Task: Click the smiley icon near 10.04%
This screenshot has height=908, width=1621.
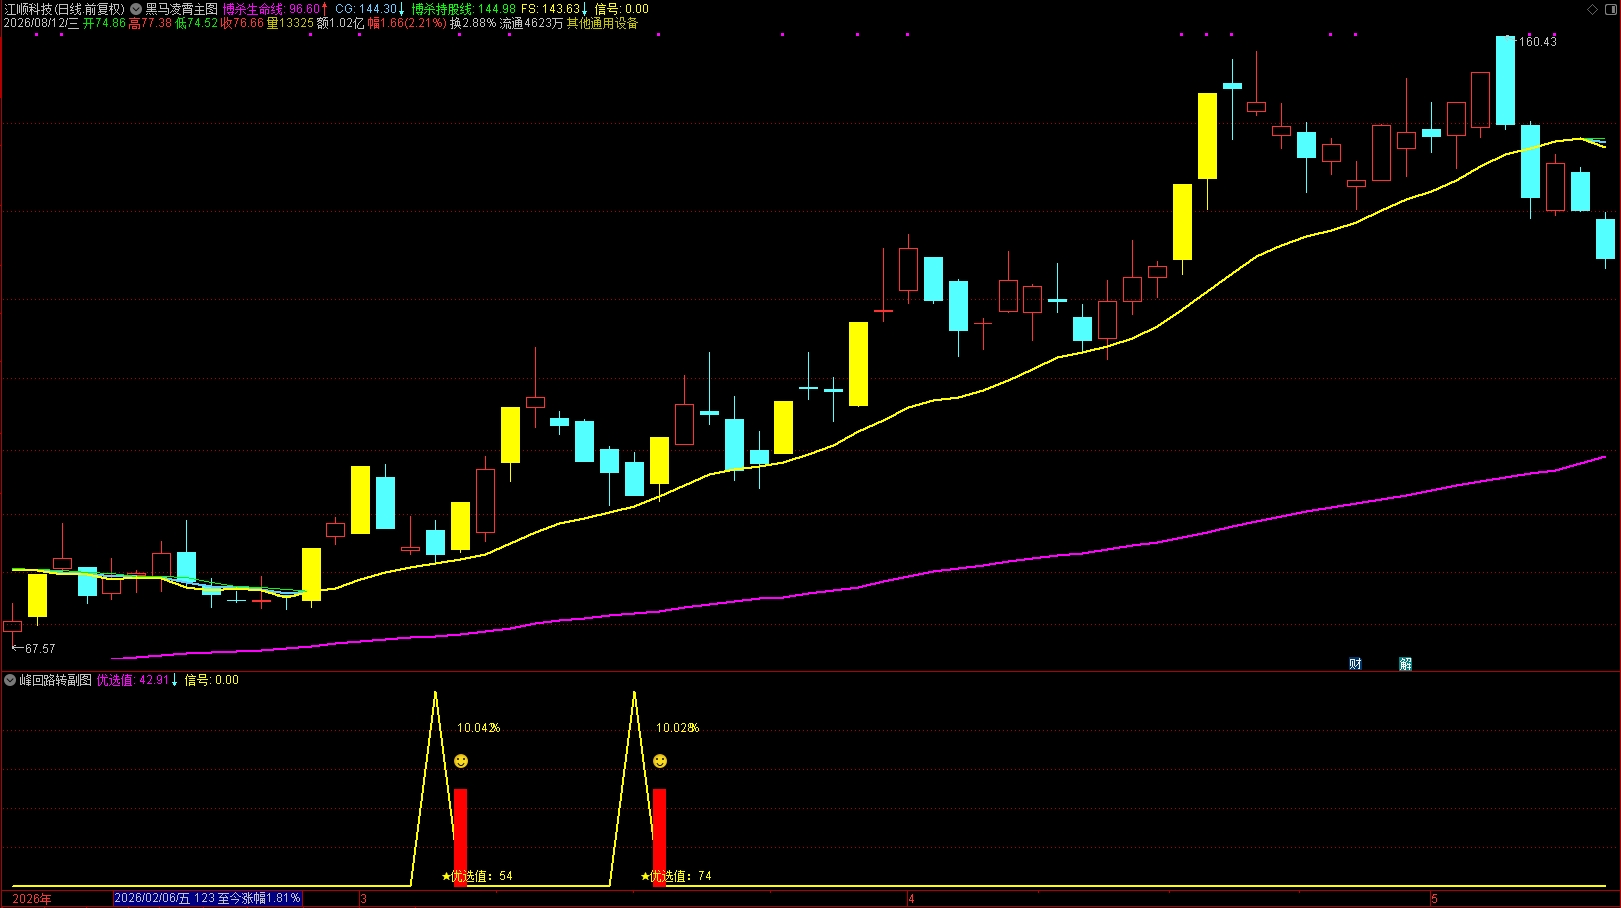Action: (x=461, y=761)
